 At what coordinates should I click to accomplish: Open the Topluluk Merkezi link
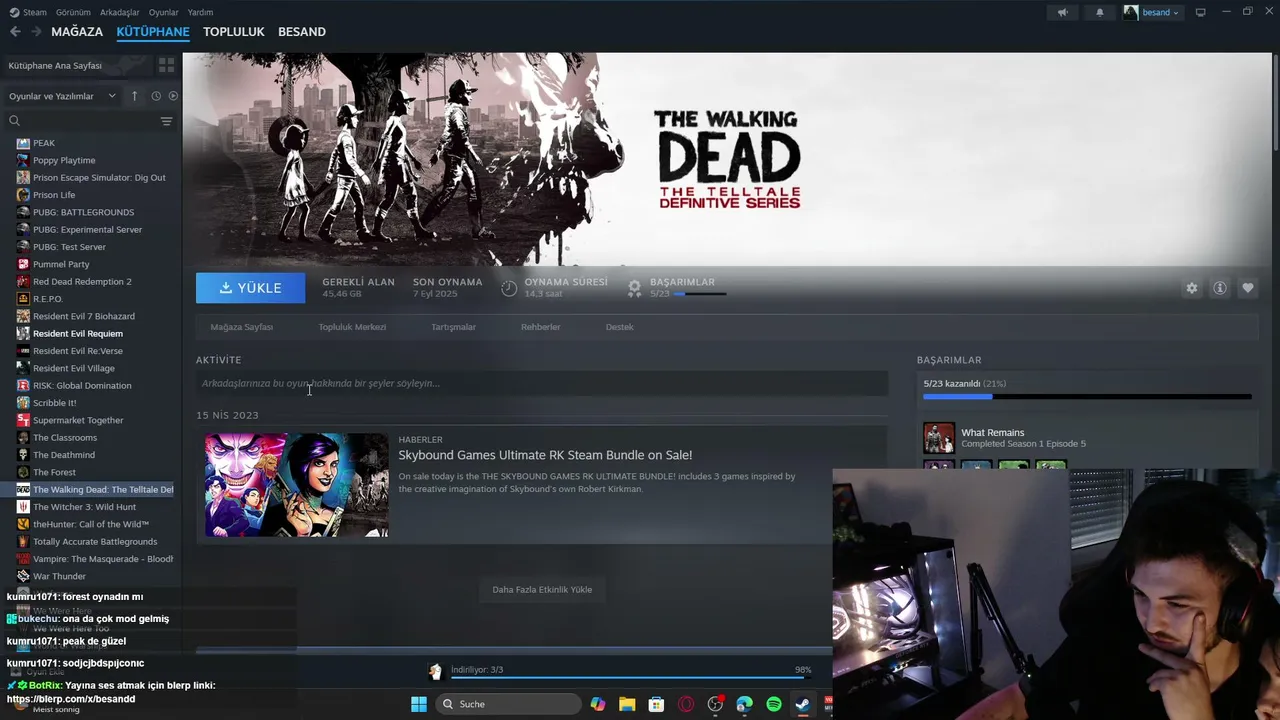tap(352, 327)
